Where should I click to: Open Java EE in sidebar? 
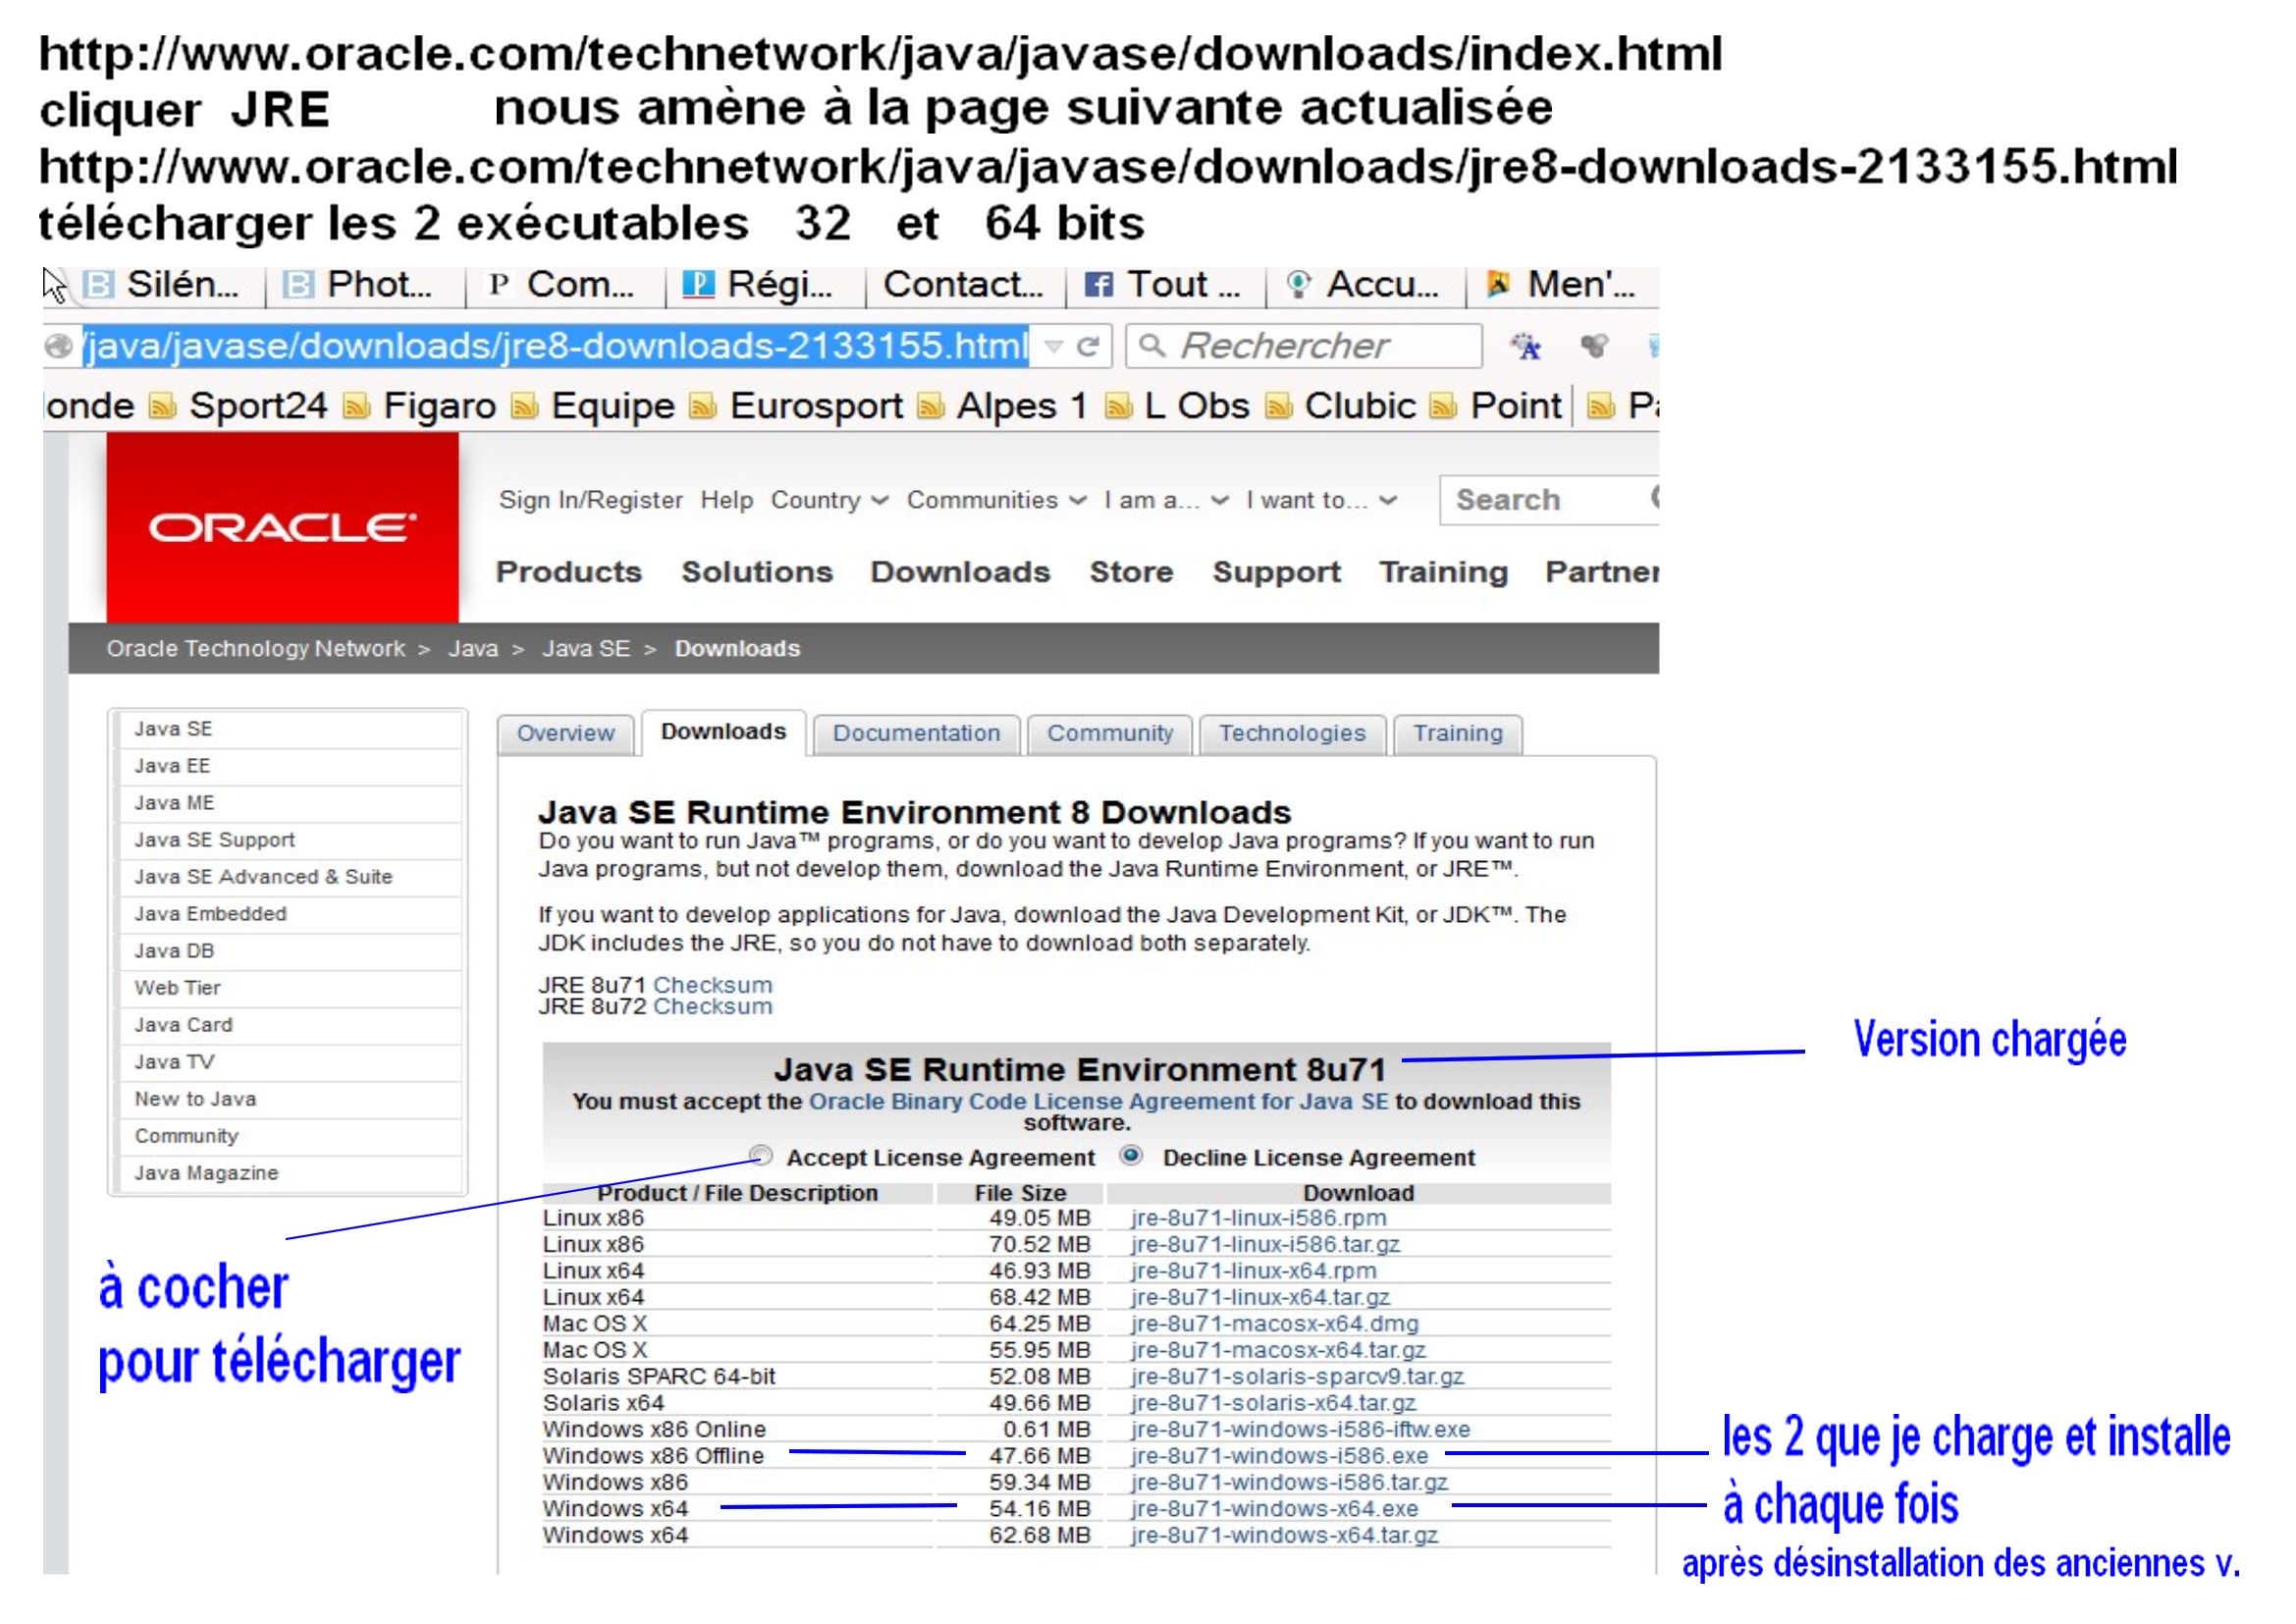click(x=290, y=766)
